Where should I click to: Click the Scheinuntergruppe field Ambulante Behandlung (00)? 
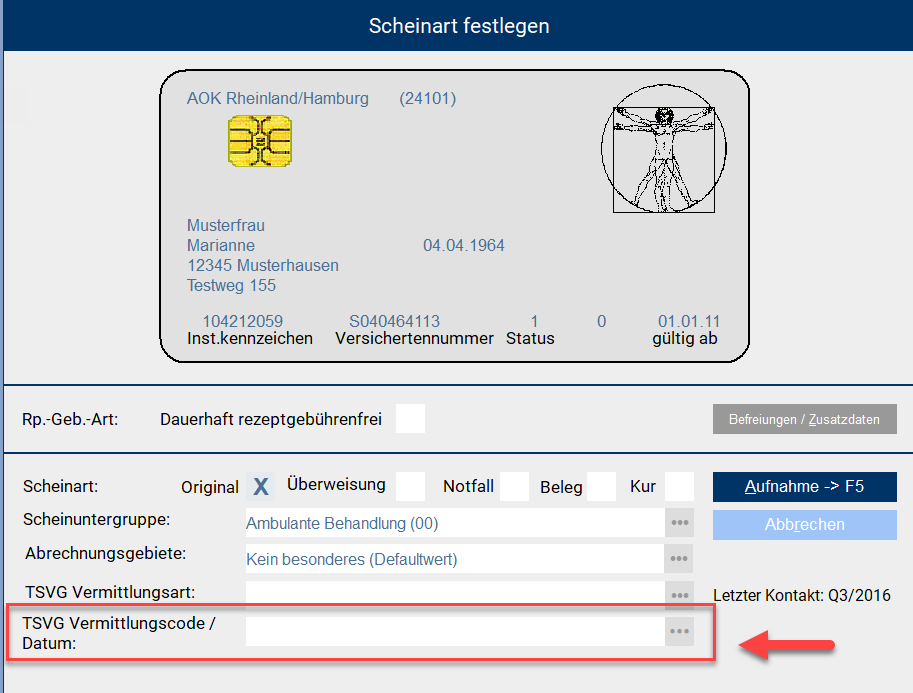pyautogui.click(x=455, y=523)
